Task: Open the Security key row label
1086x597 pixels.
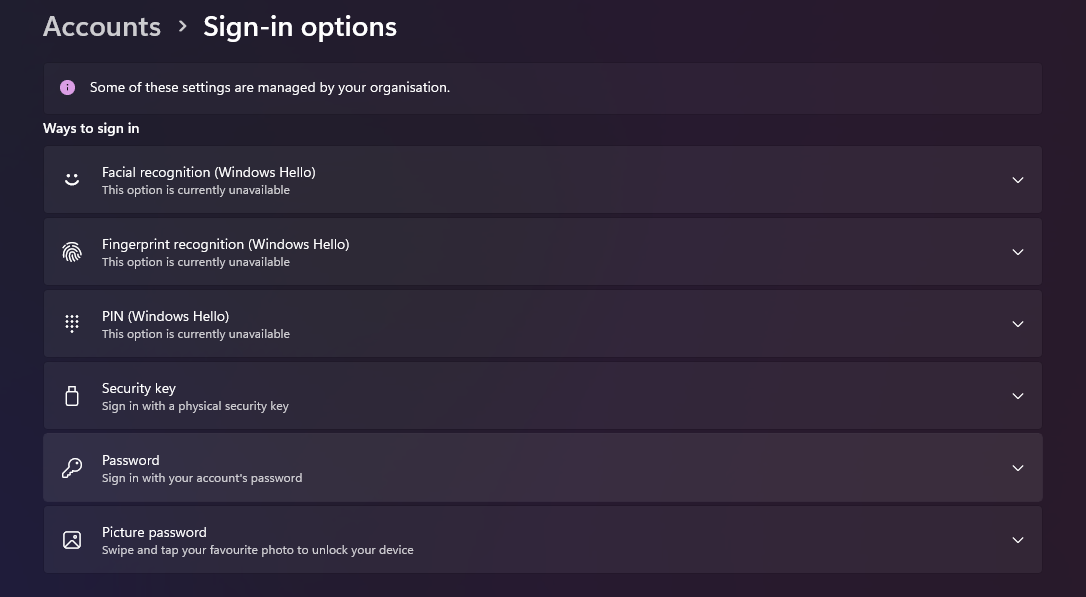Action: tap(139, 388)
